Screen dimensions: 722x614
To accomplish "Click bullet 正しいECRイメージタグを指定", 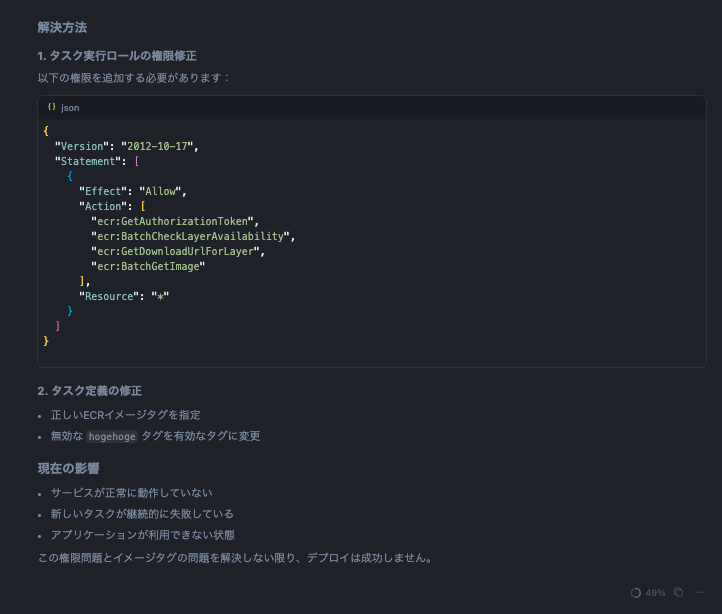I will [x=126, y=415].
